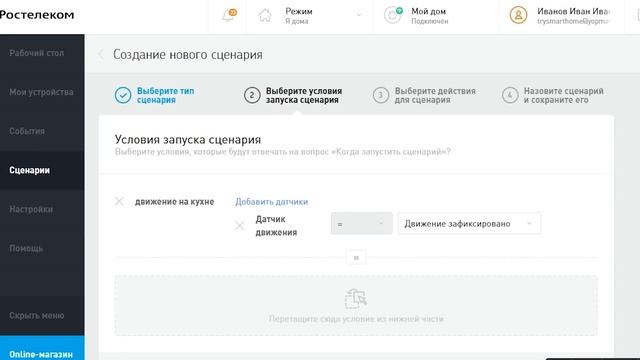Open Настройки in sidebar
Image resolution: width=640 pixels, height=360 pixels.
[x=31, y=209]
